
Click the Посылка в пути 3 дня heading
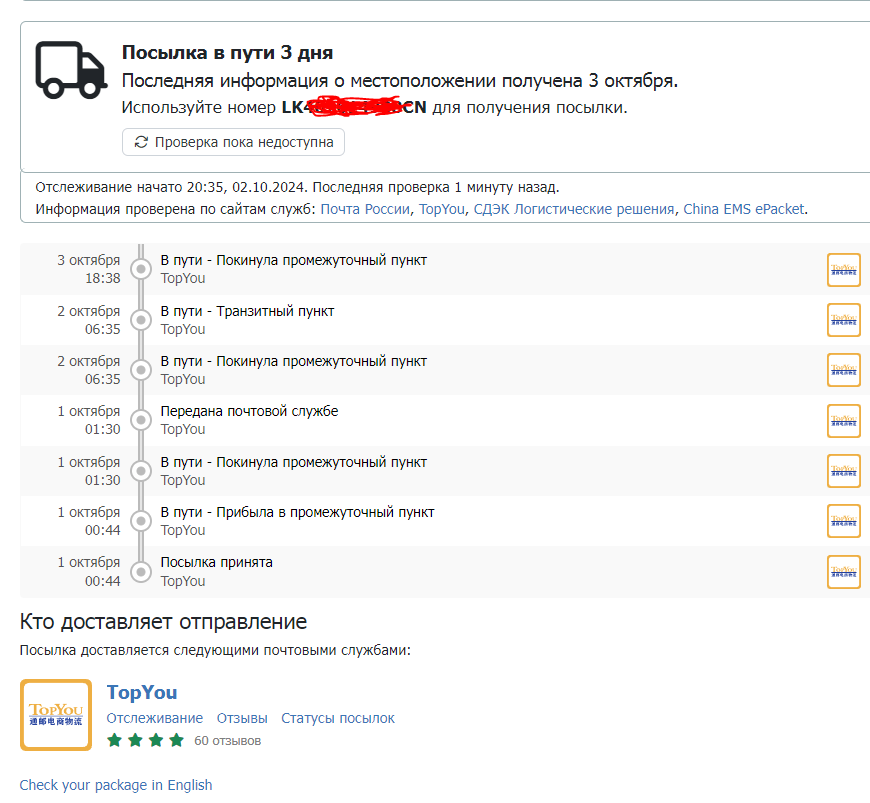pos(227,53)
